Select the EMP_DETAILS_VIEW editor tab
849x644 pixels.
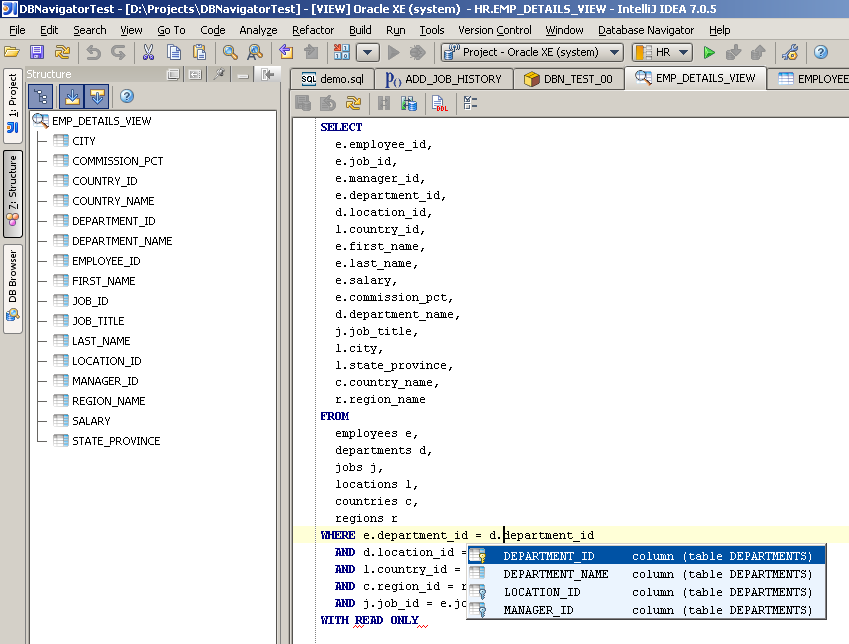click(x=695, y=79)
